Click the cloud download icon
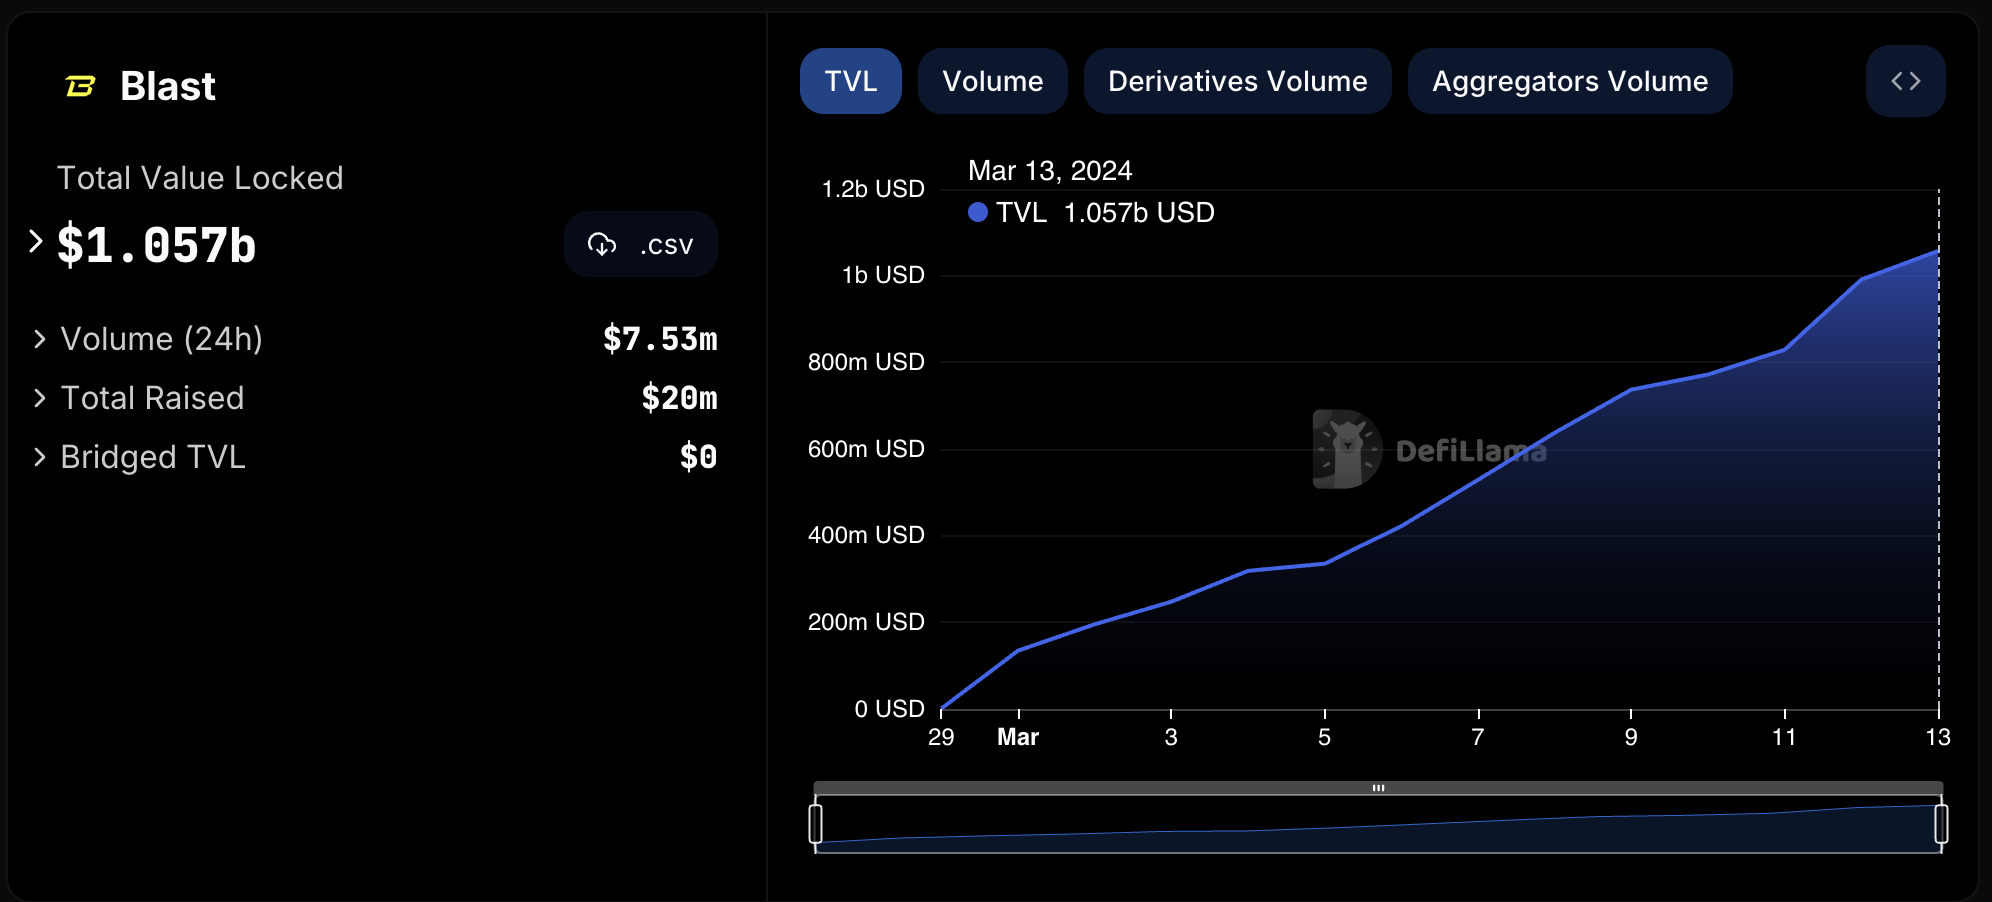Viewport: 1992px width, 902px height. (x=602, y=244)
